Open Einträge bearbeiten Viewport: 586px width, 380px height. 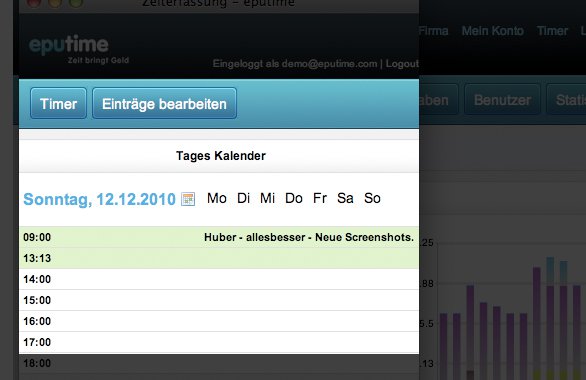[164, 104]
